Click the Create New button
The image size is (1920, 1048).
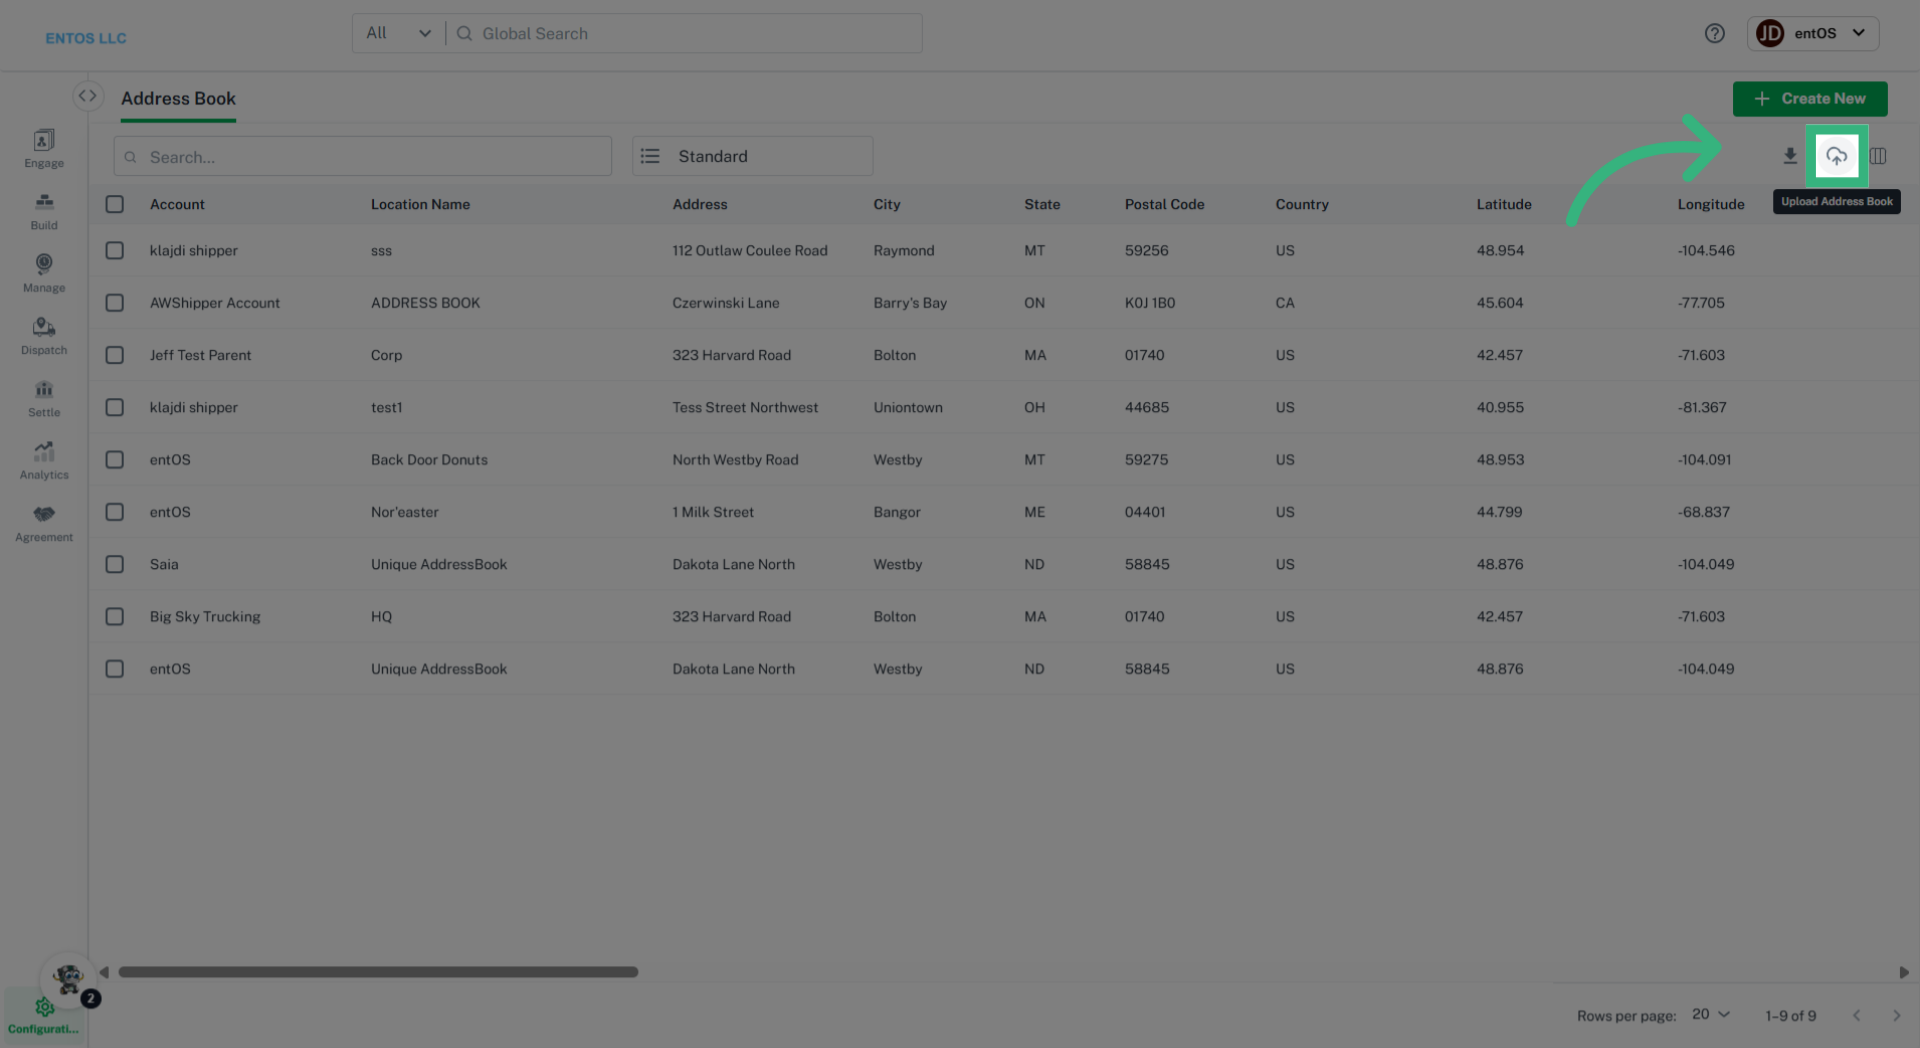pyautogui.click(x=1809, y=98)
